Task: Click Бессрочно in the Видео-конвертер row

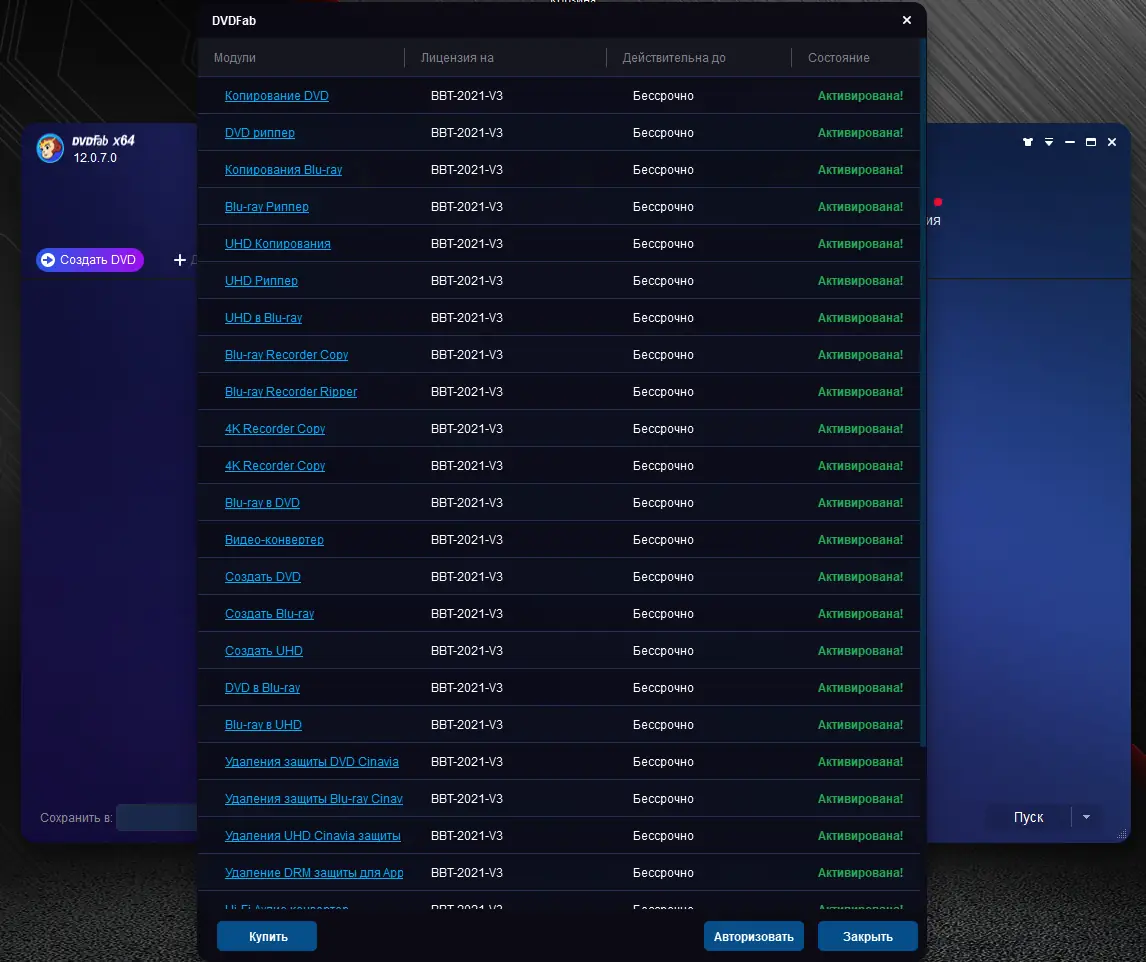Action: 663,539
